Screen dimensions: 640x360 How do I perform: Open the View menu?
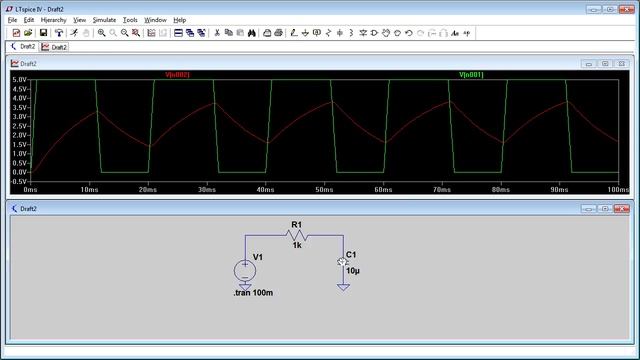(x=80, y=20)
